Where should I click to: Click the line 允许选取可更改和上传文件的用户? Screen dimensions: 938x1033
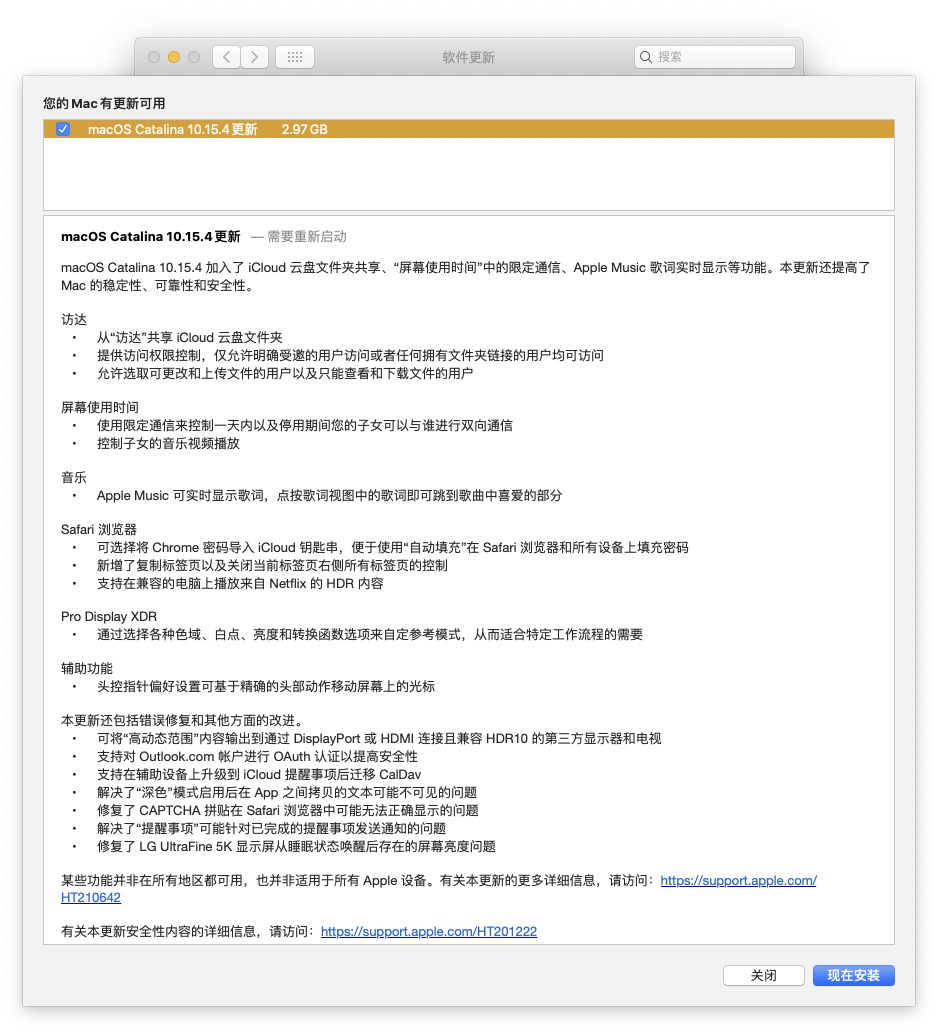click(x=285, y=373)
